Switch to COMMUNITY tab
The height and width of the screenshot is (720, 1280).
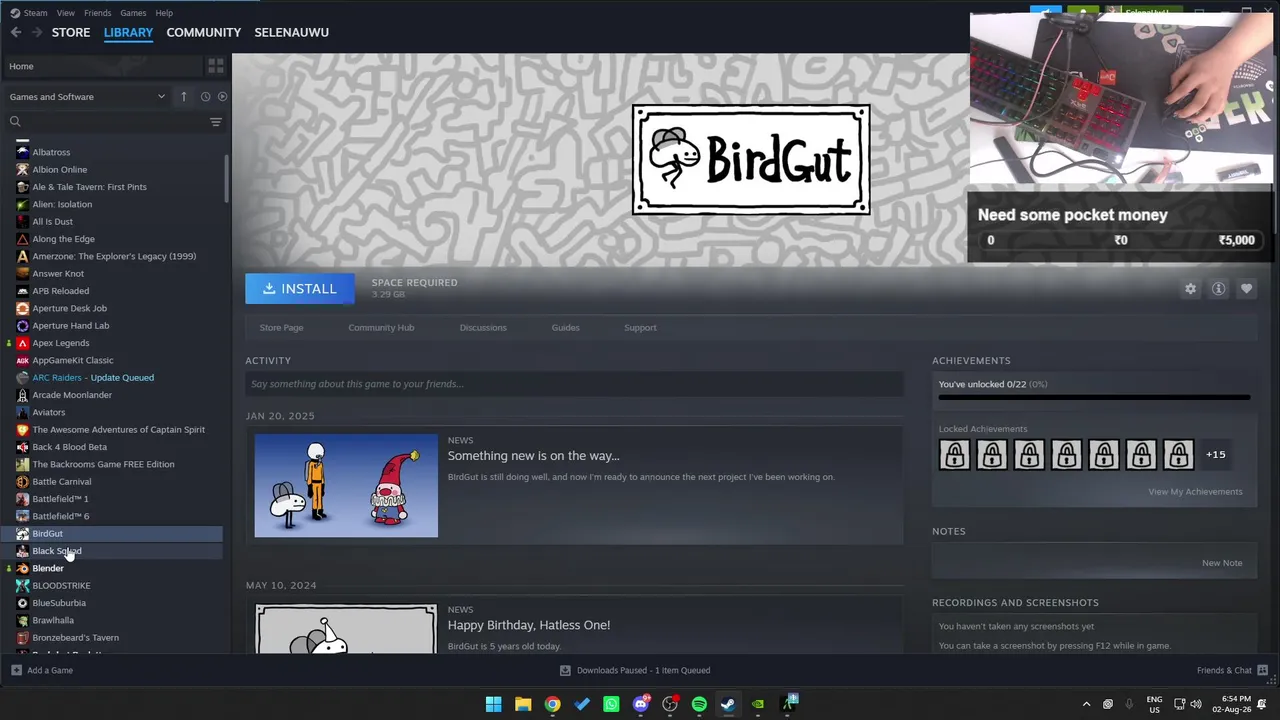[x=204, y=32]
